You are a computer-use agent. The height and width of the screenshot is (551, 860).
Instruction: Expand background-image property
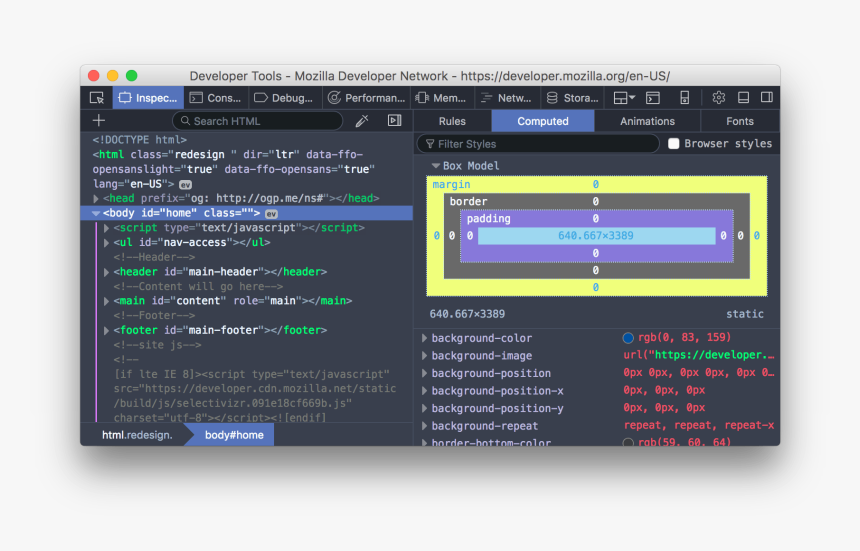[x=424, y=356]
